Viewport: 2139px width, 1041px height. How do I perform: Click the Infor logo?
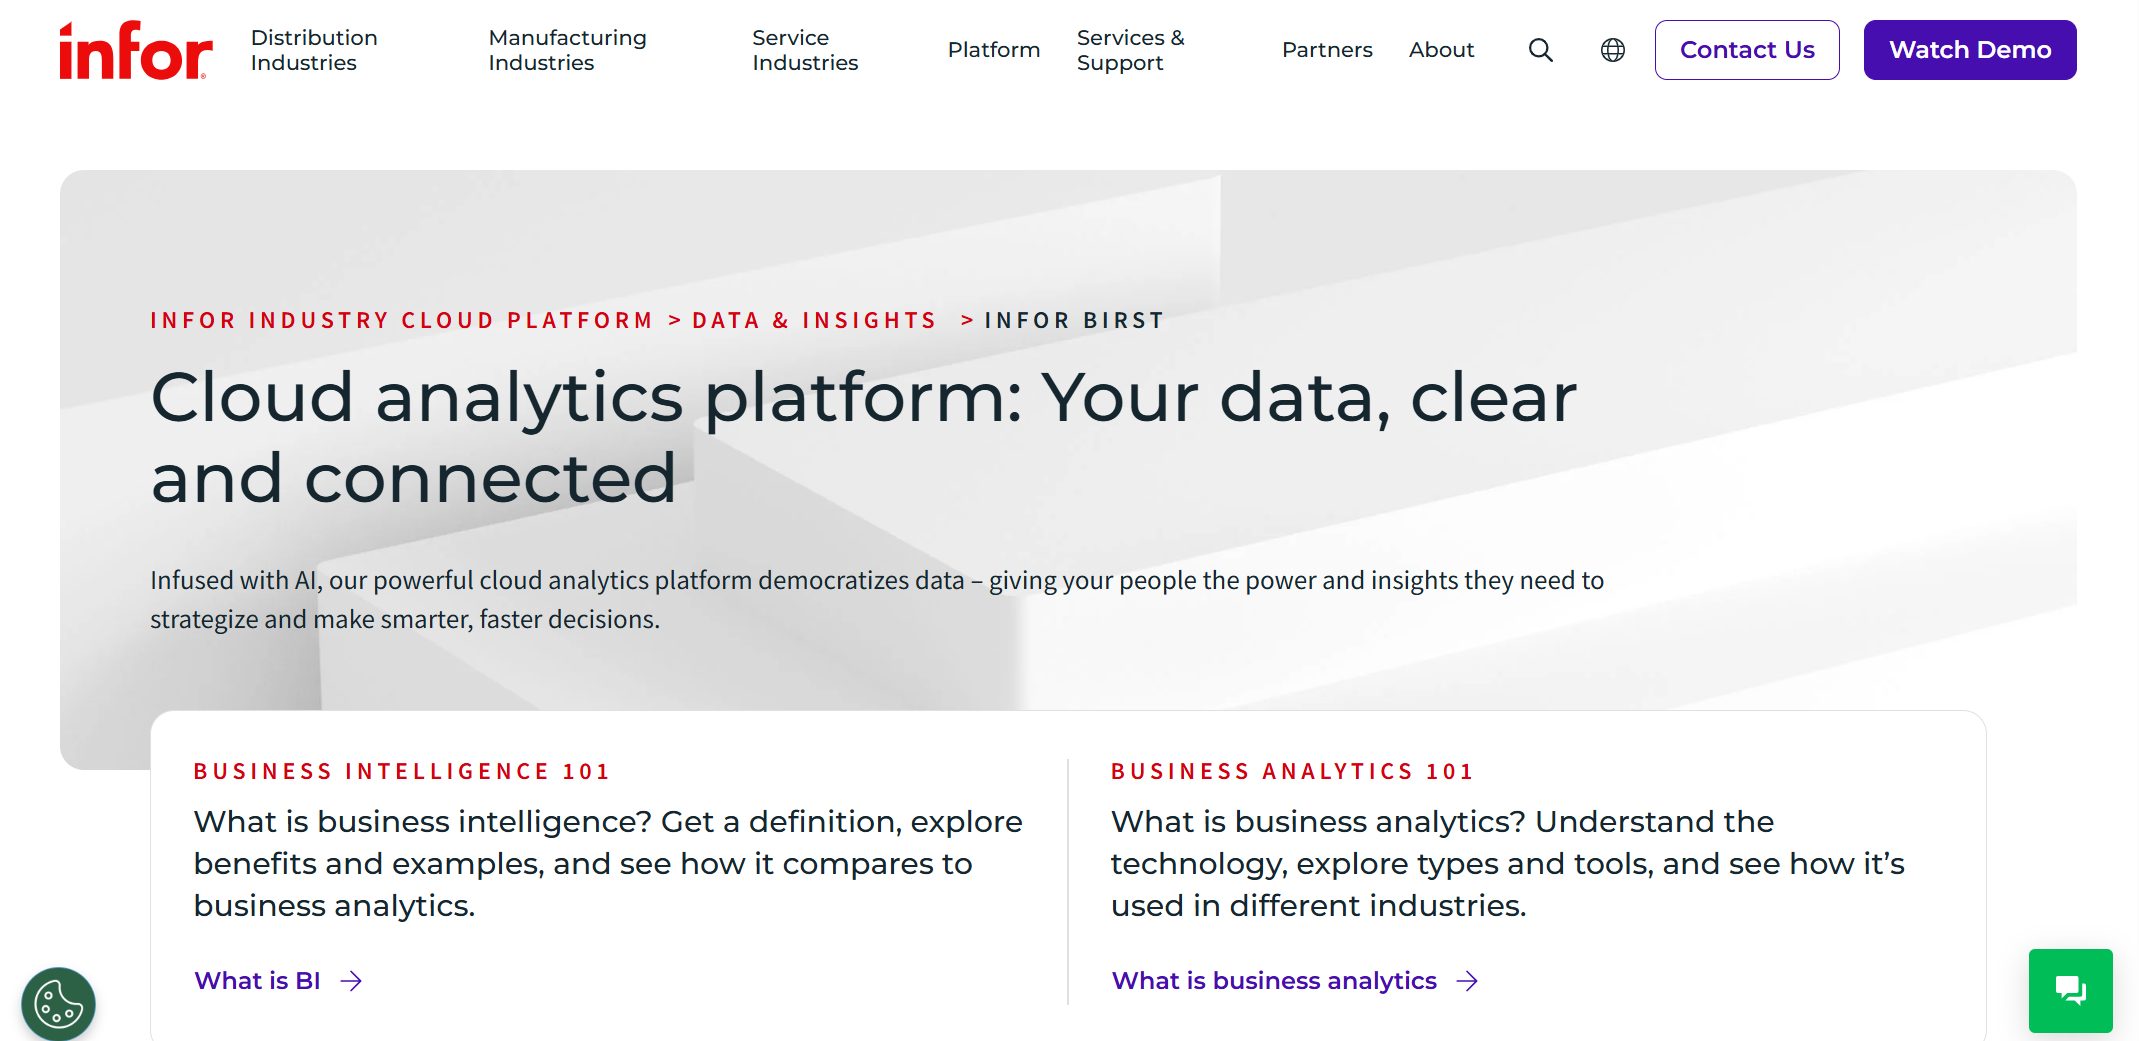tap(135, 51)
